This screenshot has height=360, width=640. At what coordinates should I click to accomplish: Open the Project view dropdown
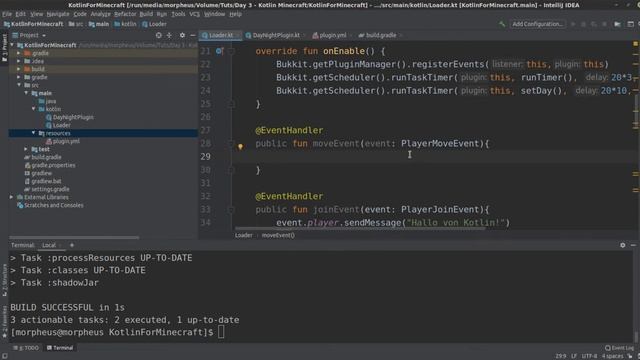point(29,36)
